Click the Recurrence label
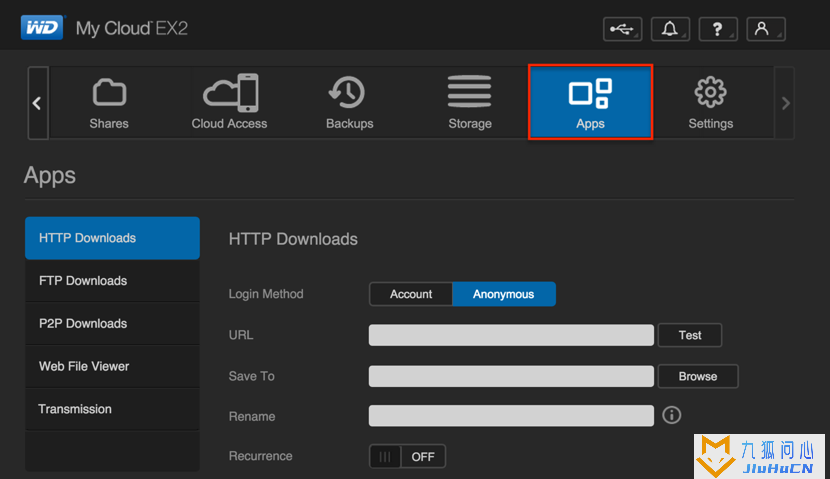Image resolution: width=830 pixels, height=479 pixels. (x=260, y=456)
